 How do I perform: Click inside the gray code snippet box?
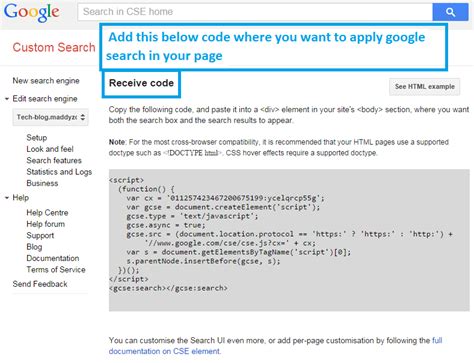[x=289, y=240]
